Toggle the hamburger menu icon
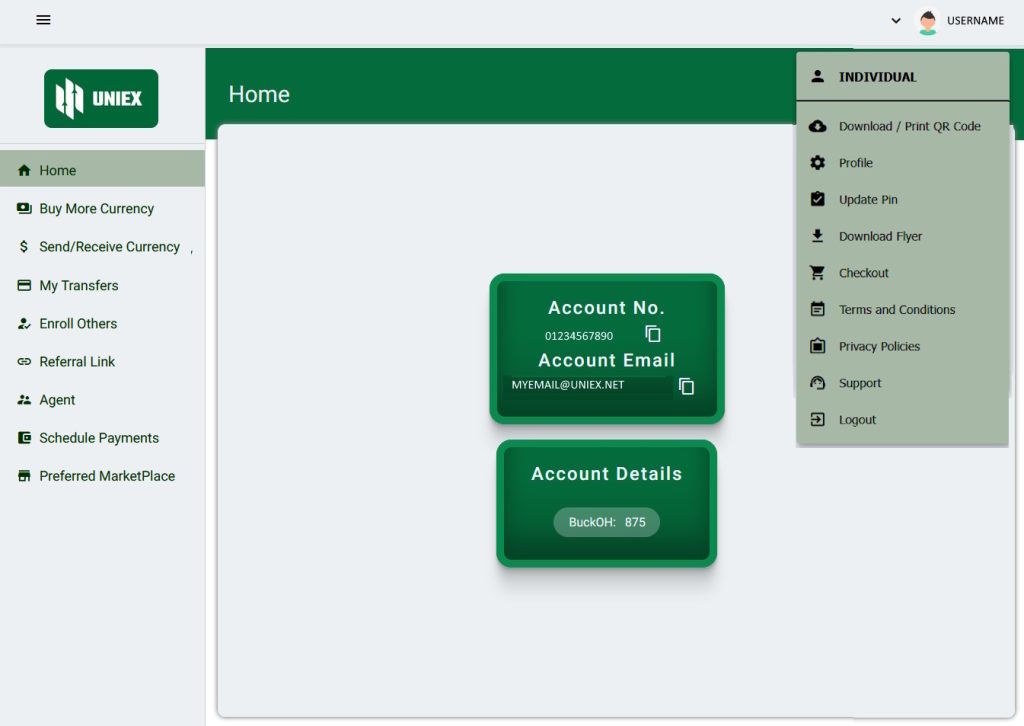1024x726 pixels. coord(43,20)
